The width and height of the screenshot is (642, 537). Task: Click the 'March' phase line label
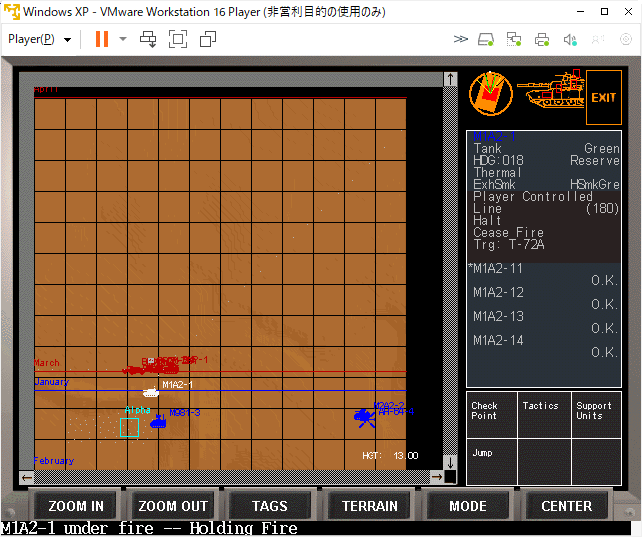[47, 363]
